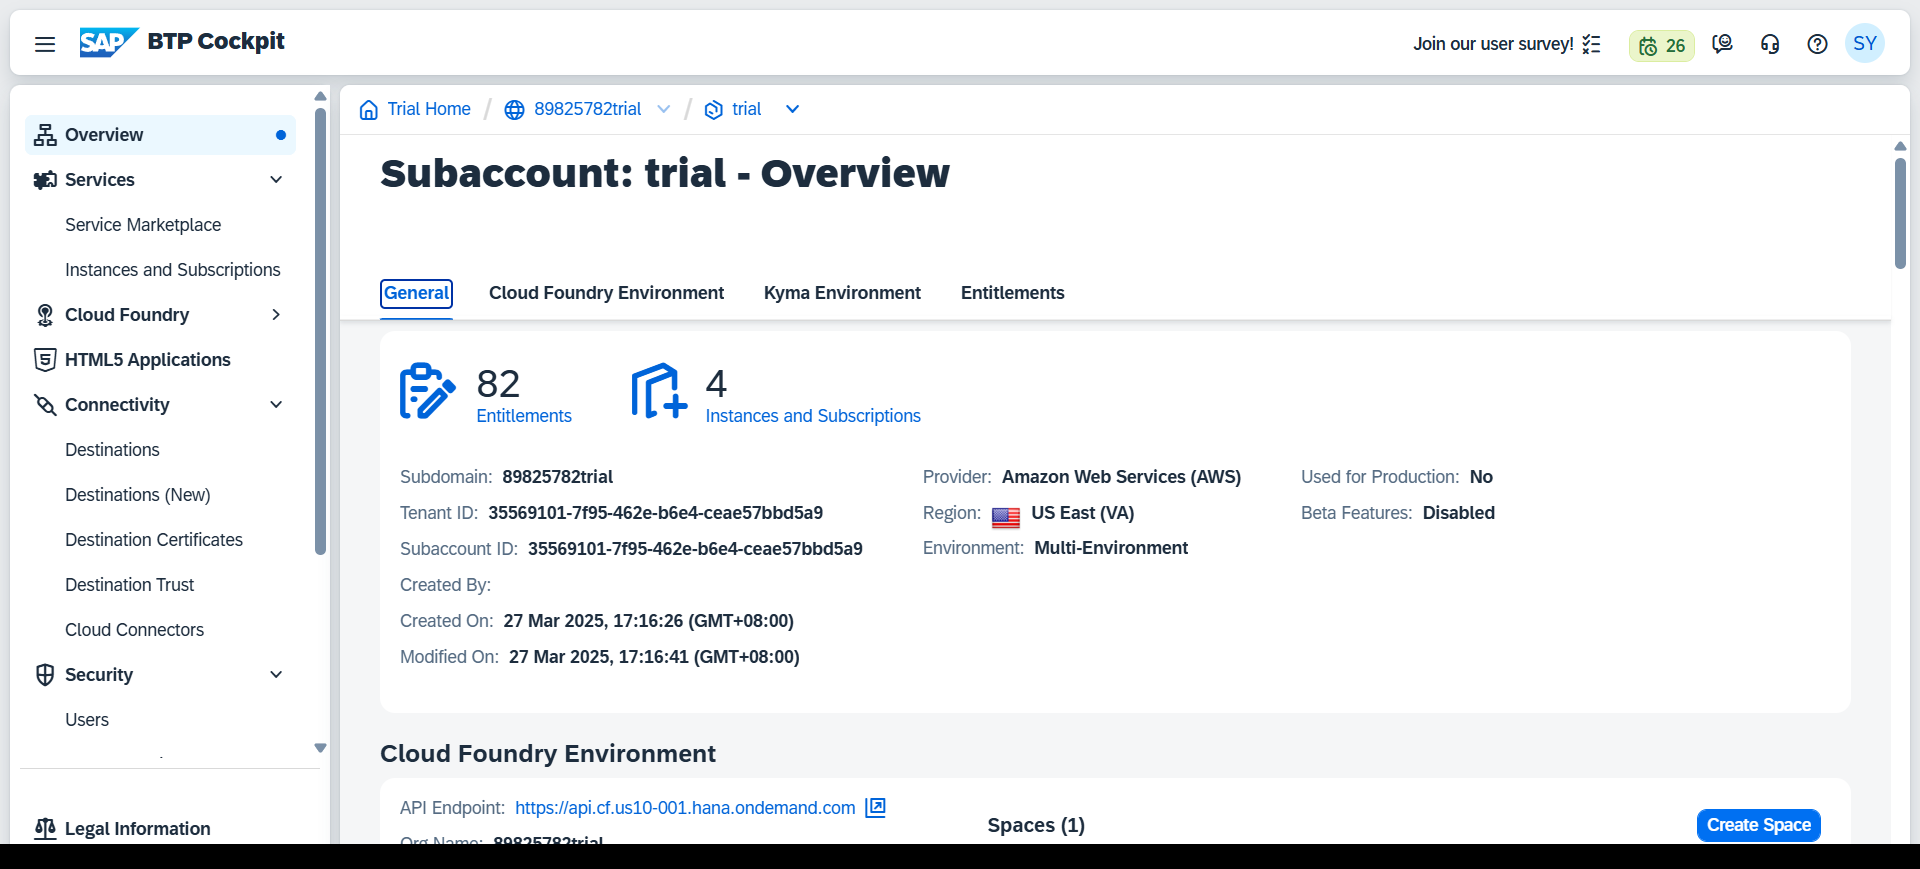Collapse the Connectivity section chevron
The image size is (1920, 869).
point(277,405)
